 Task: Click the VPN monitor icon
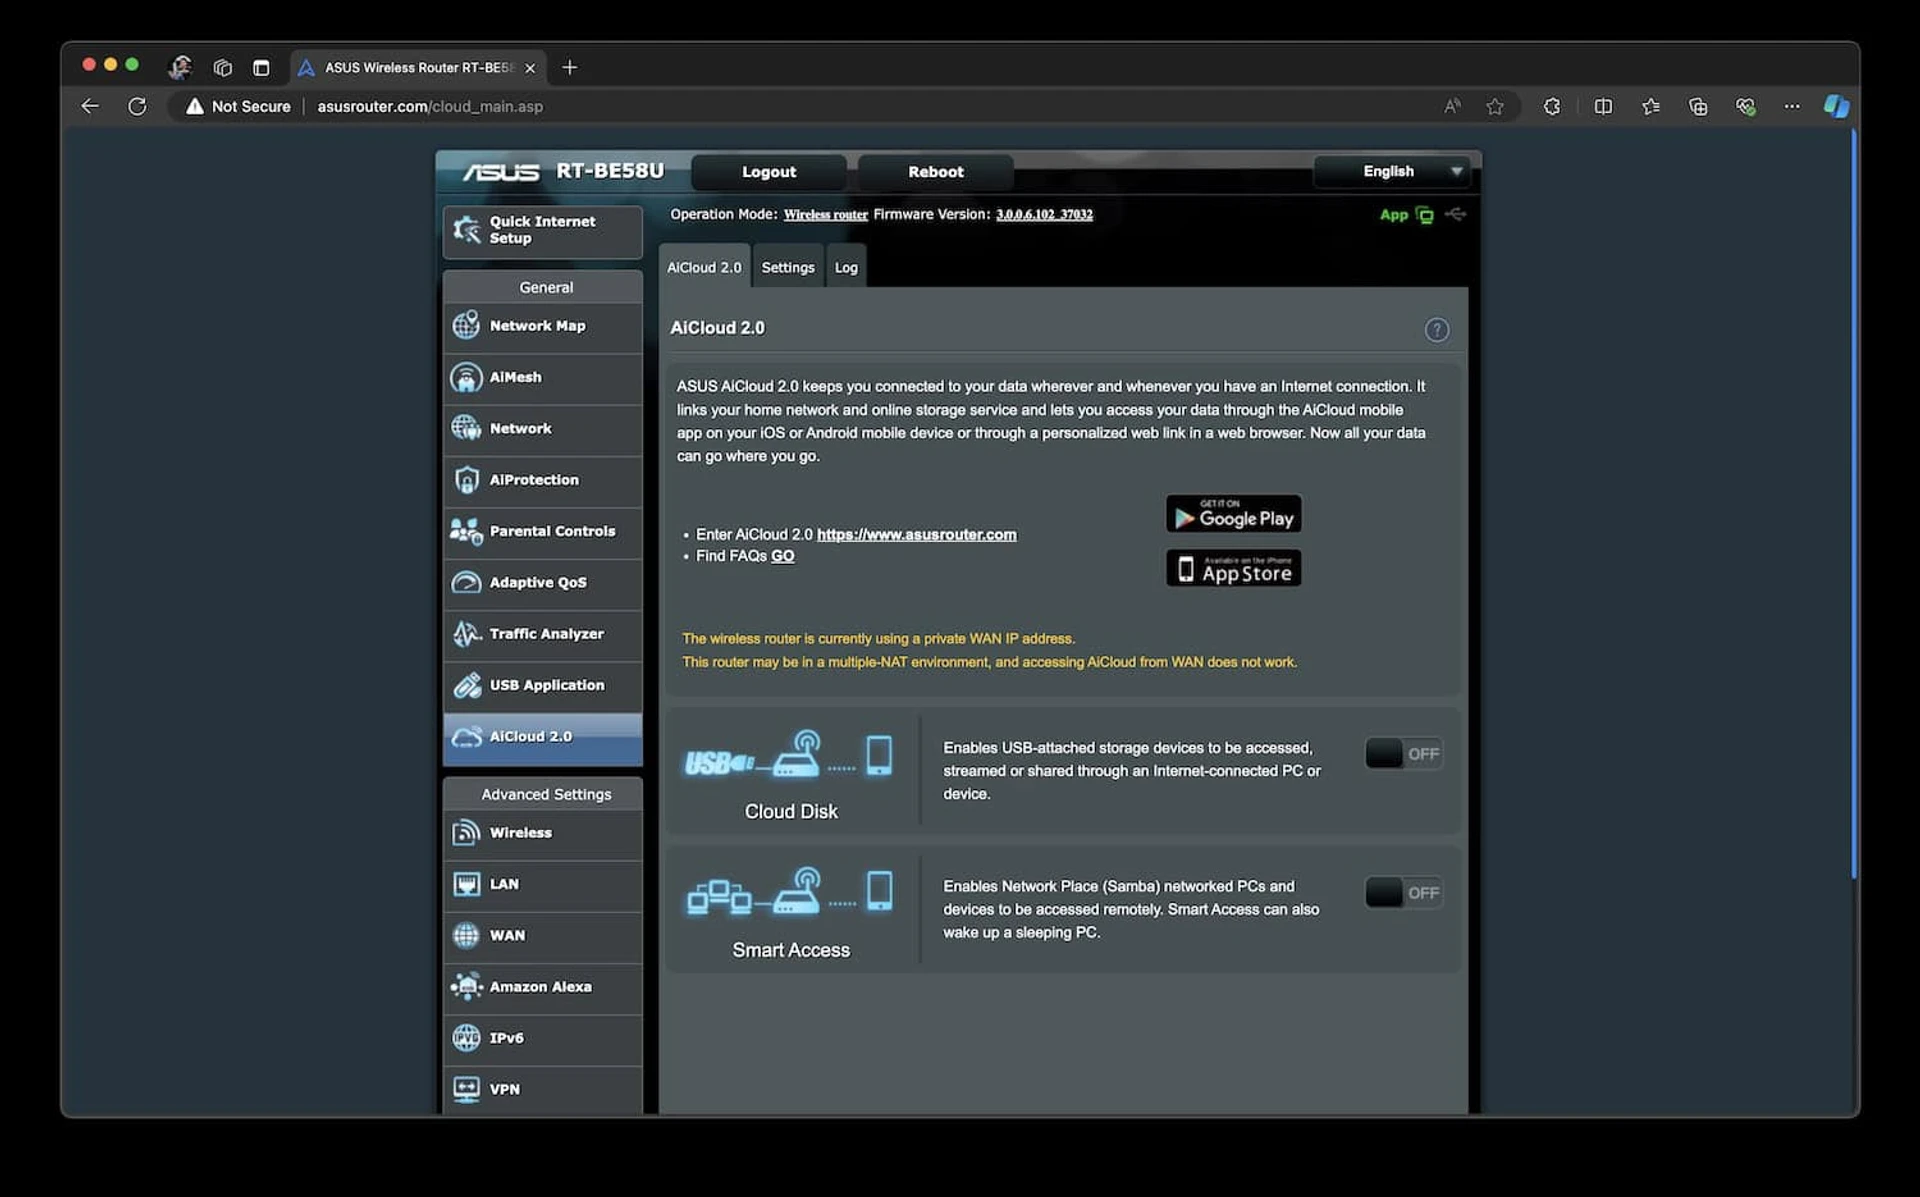[x=466, y=1089]
